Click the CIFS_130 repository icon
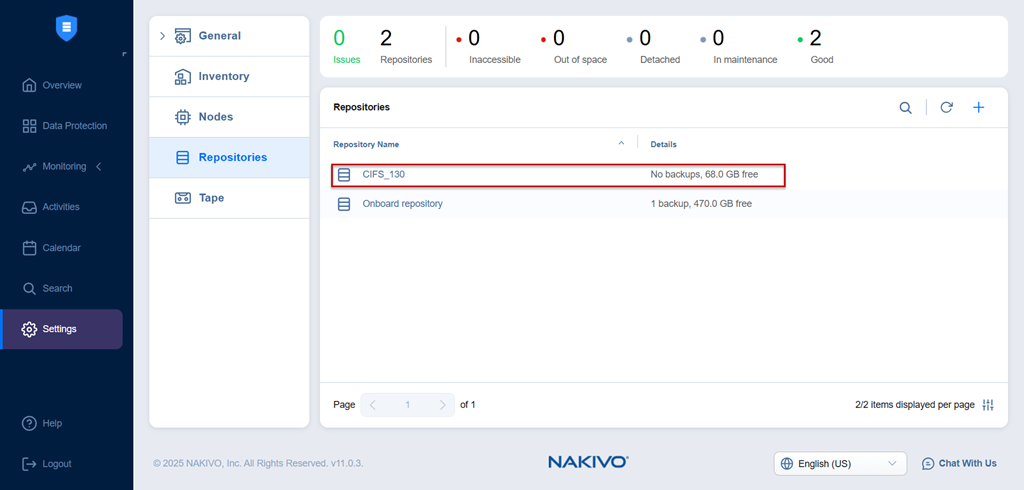The height and width of the screenshot is (490, 1024). (344, 175)
